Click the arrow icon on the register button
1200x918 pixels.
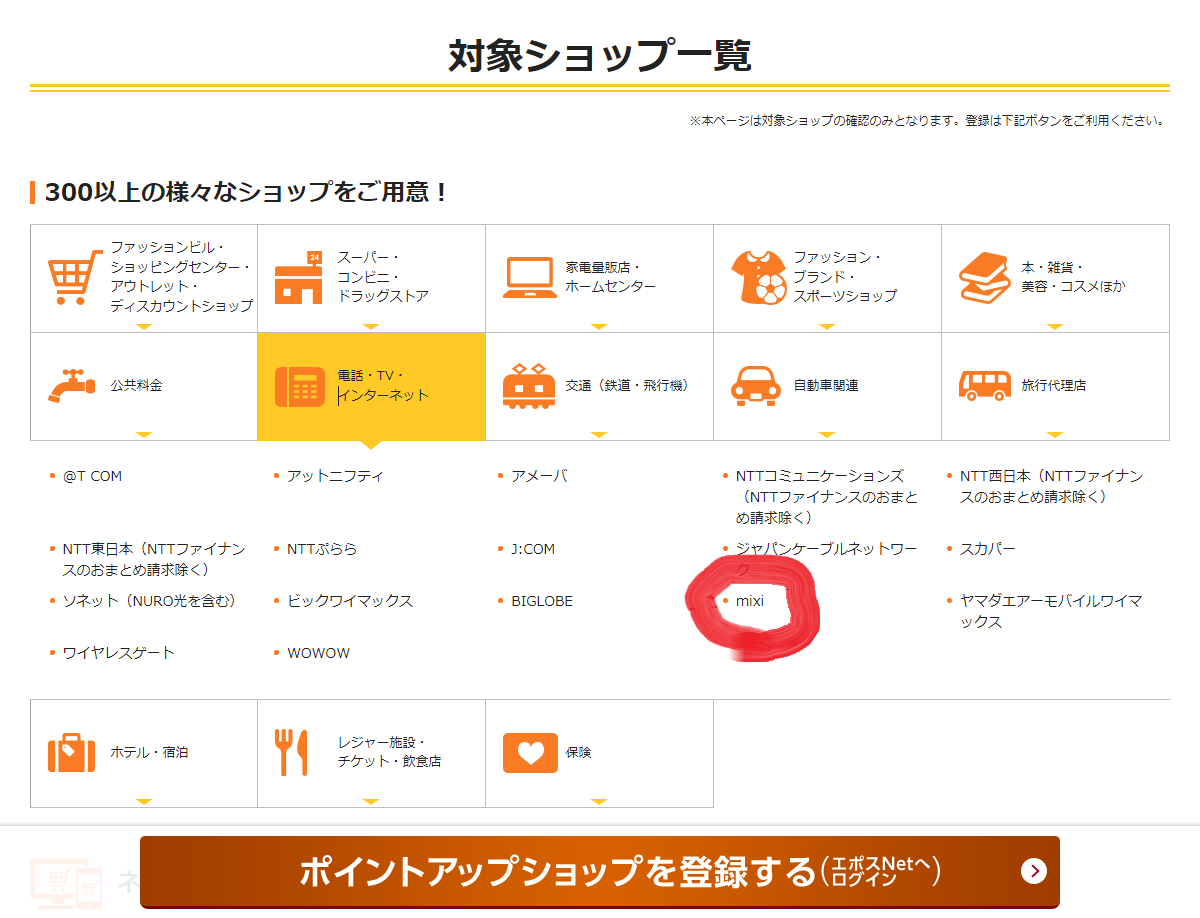(1034, 871)
